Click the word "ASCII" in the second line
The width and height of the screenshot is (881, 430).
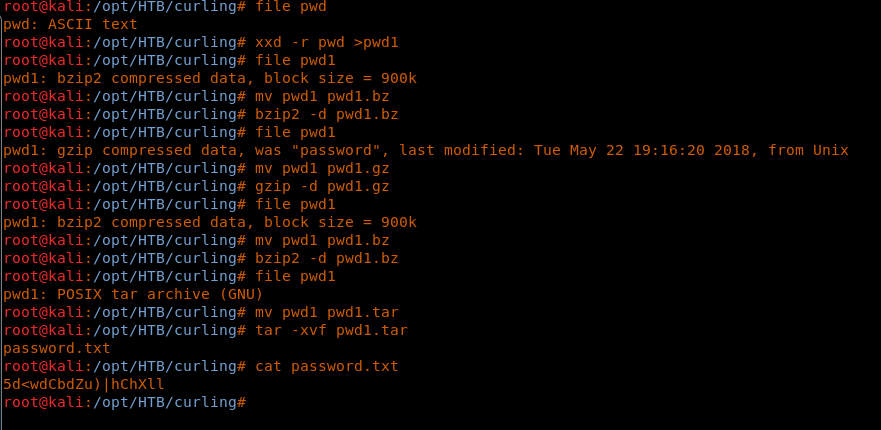[70, 25]
